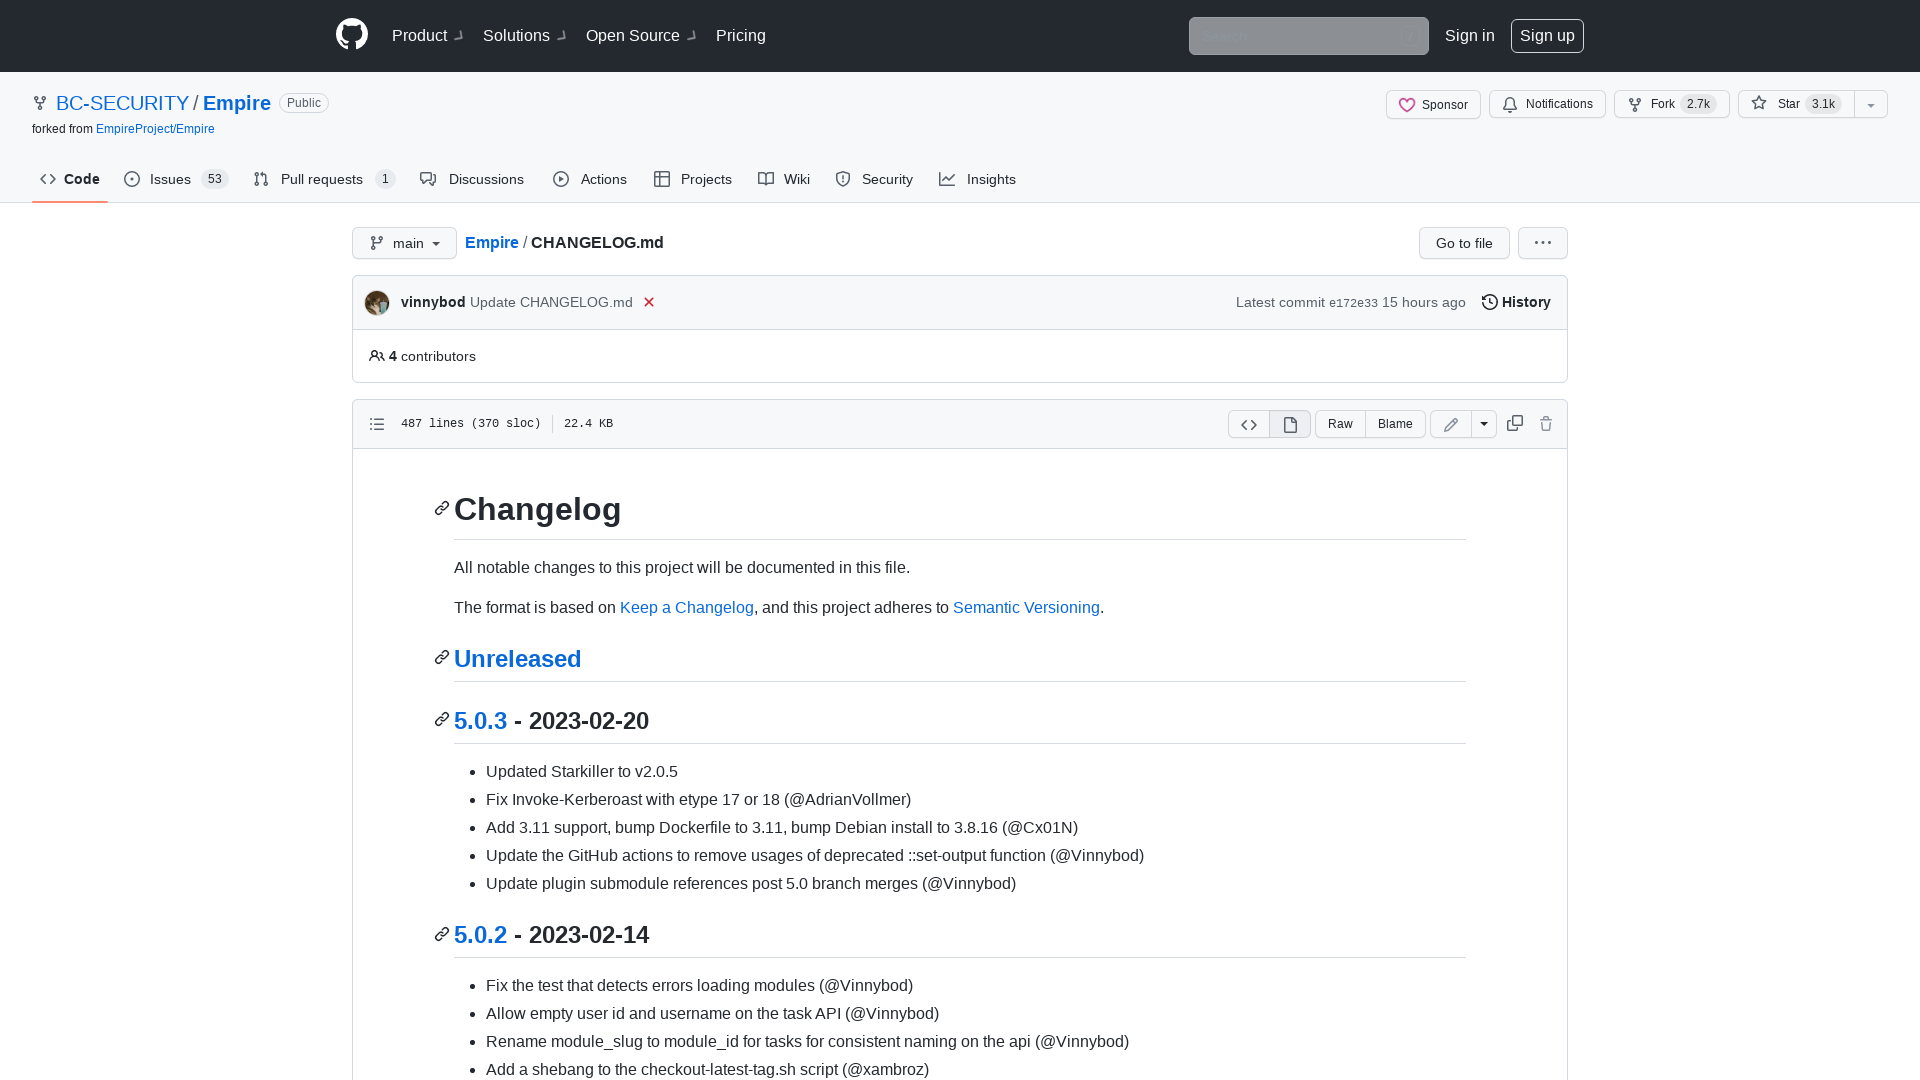The image size is (1920, 1080).
Task: Open the Pull requests tab
Action: point(324,179)
